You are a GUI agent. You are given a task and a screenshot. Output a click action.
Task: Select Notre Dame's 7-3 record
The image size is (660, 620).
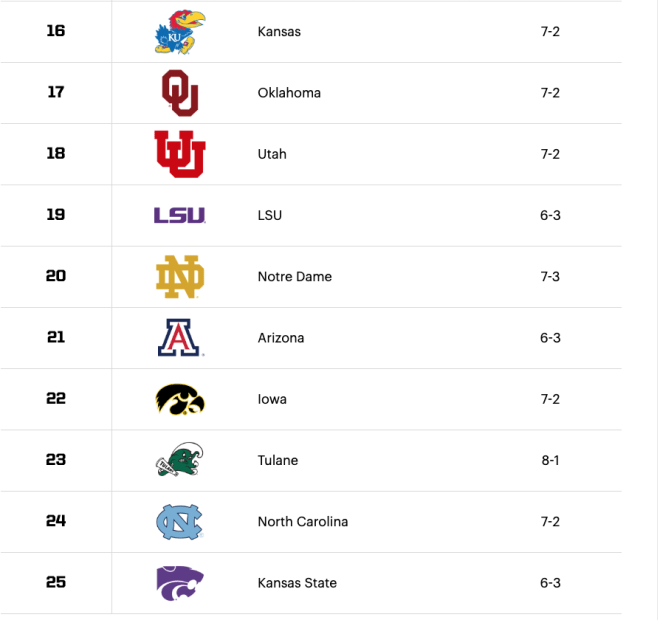[550, 277]
